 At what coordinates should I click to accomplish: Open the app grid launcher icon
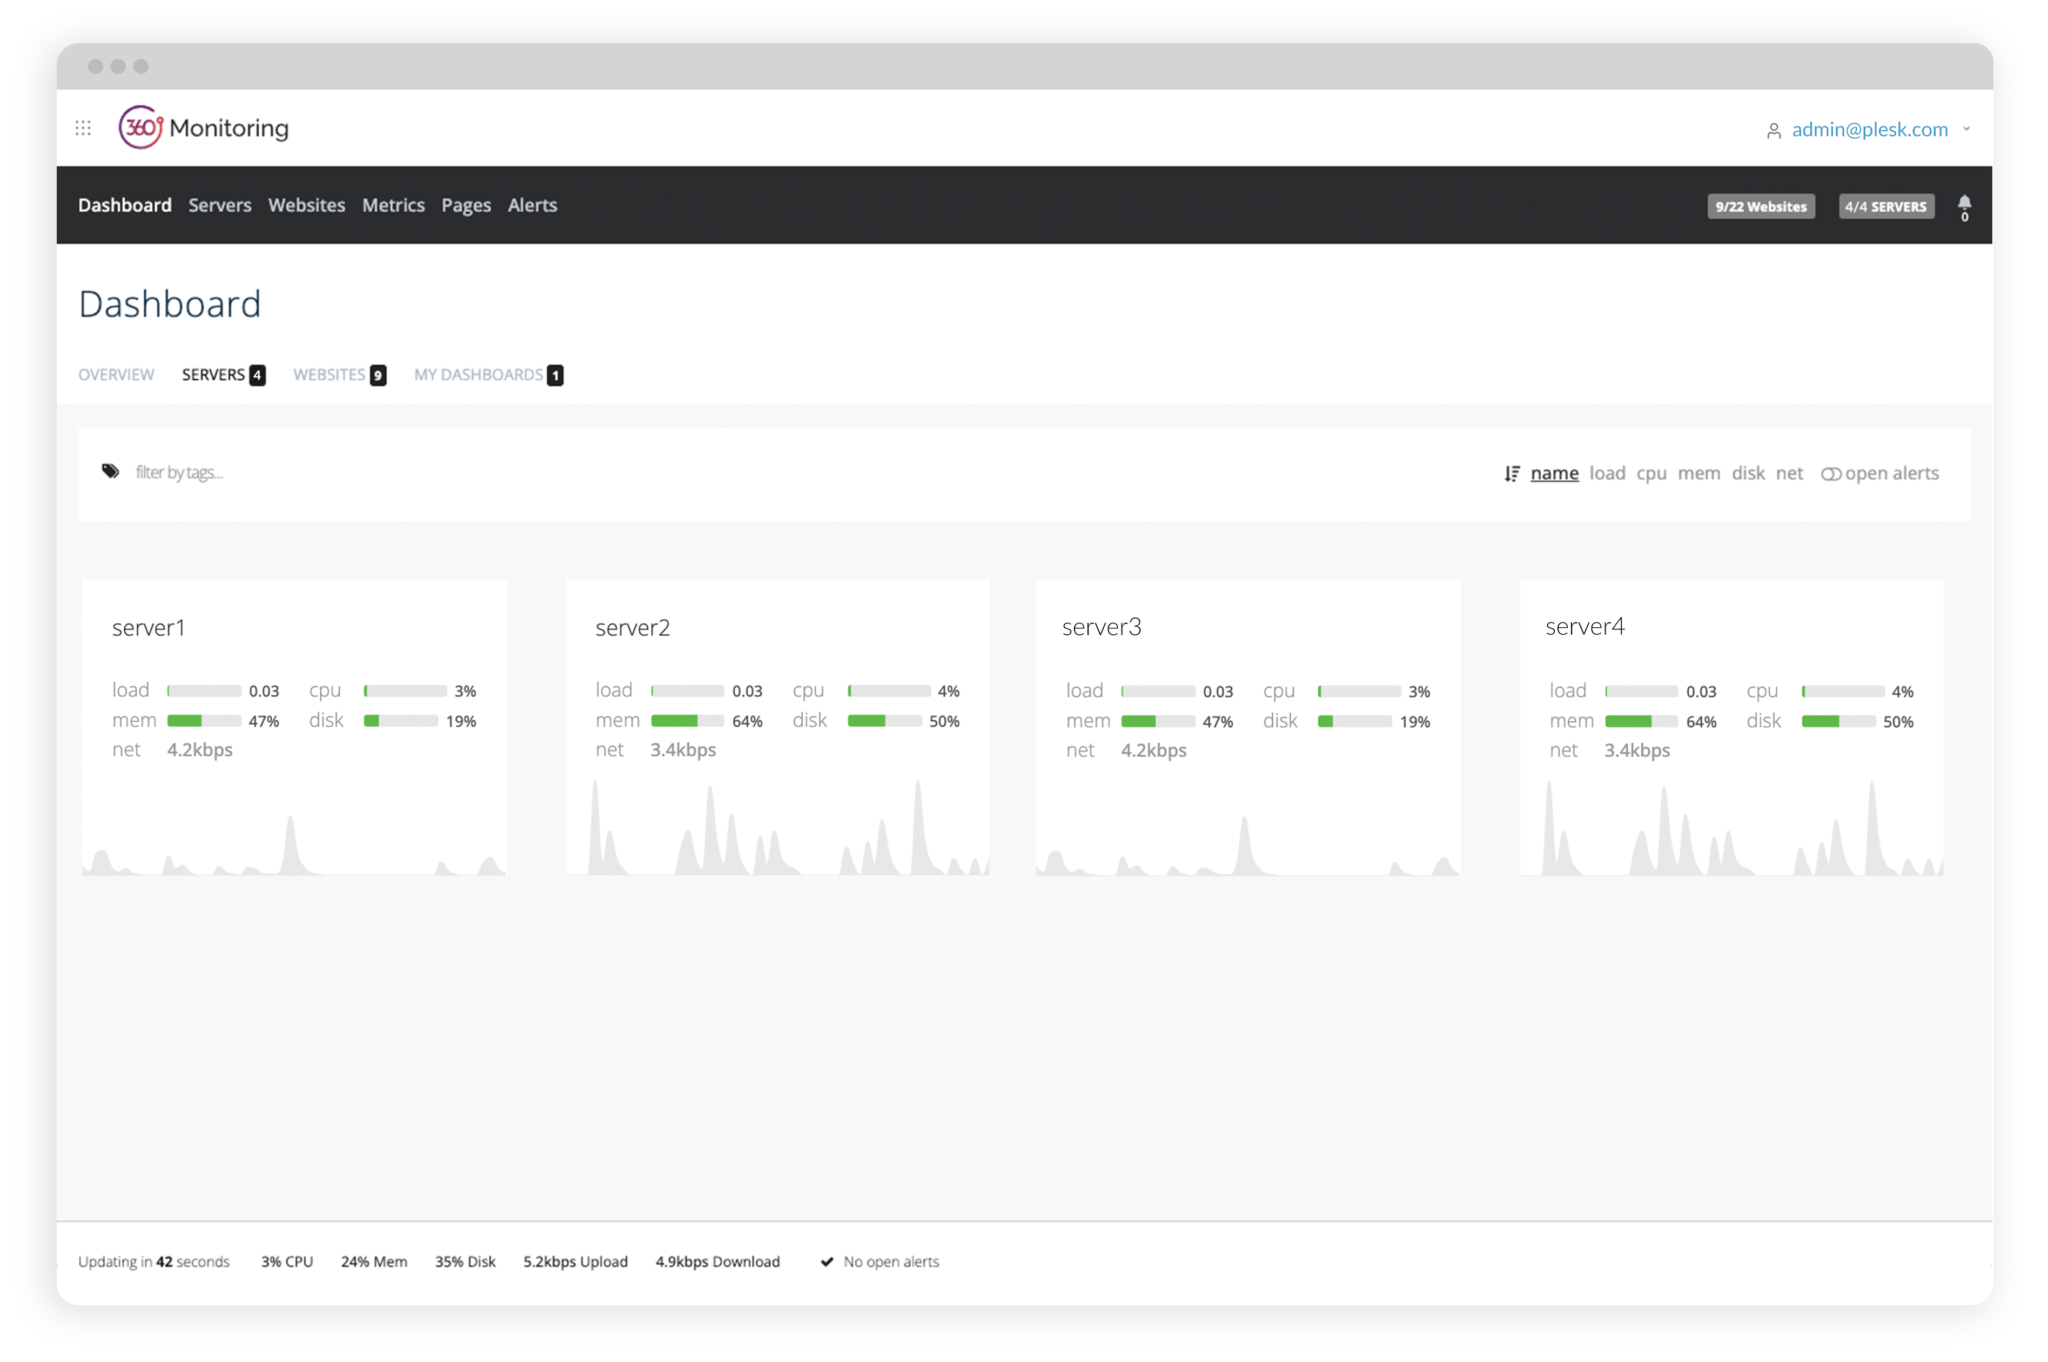pyautogui.click(x=84, y=128)
